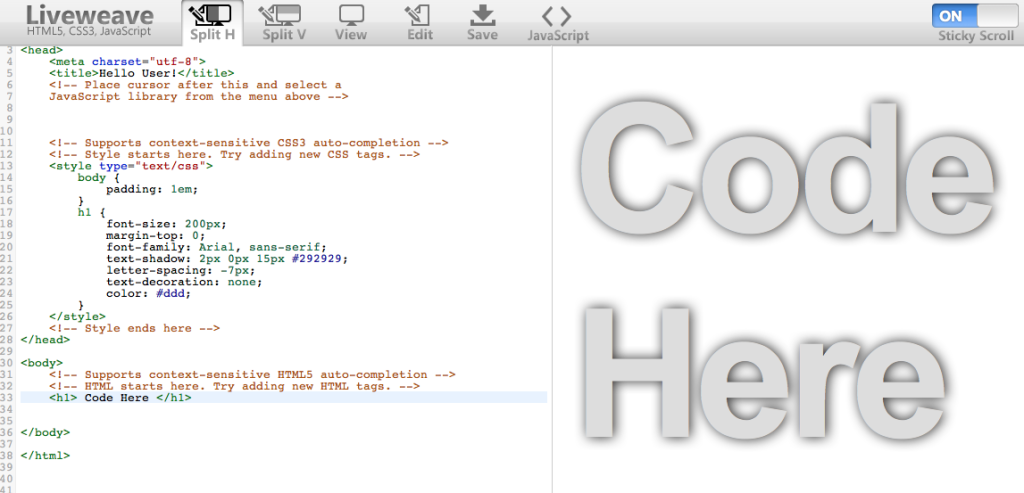Image resolution: width=1024 pixels, height=493 pixels.
Task: Click the 'color: #ddd;' line
Action: pyautogui.click(x=148, y=294)
